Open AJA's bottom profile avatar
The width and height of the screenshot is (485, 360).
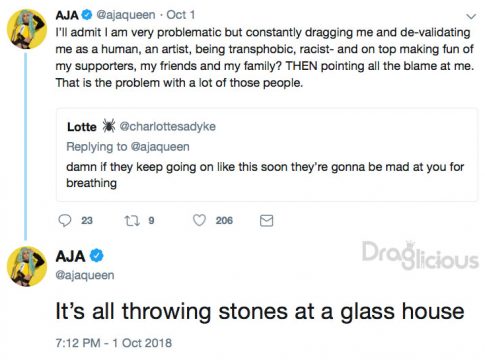coord(27,266)
